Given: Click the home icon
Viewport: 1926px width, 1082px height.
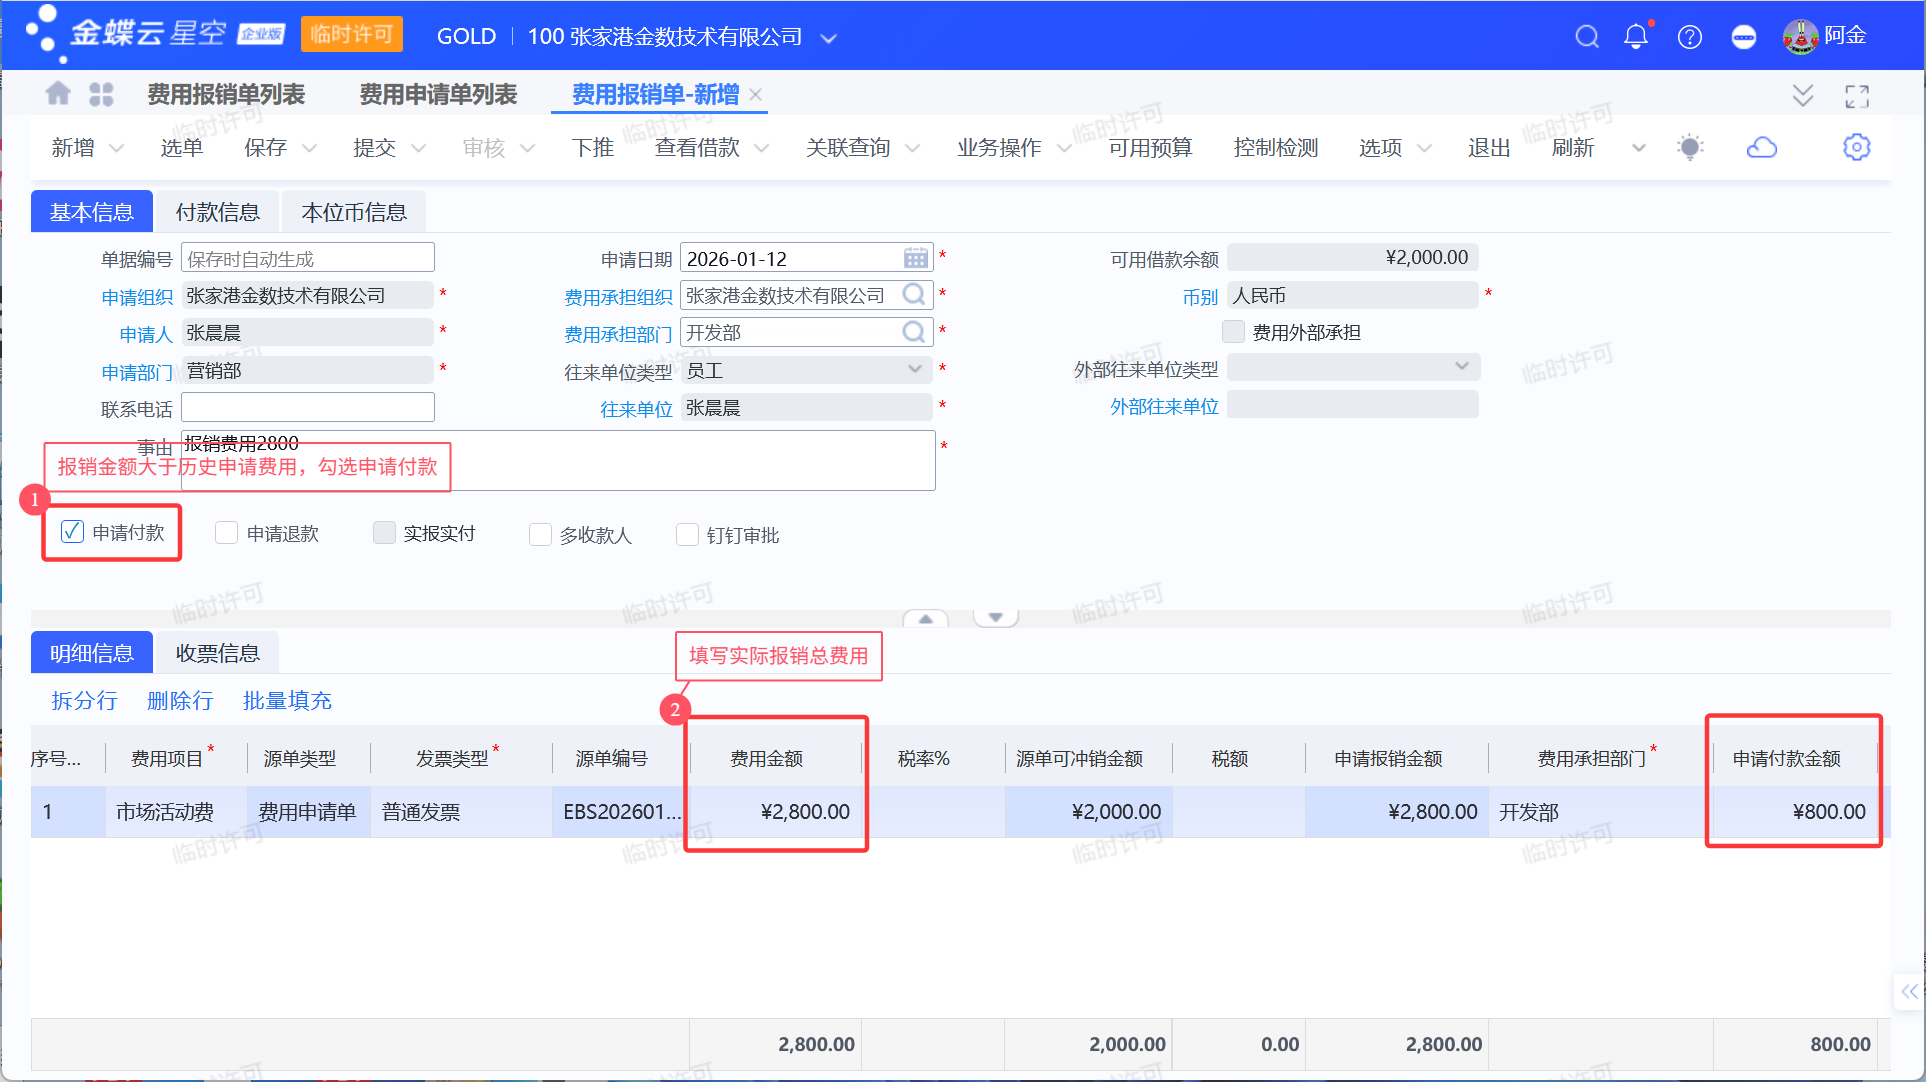Looking at the screenshot, I should click(x=58, y=94).
